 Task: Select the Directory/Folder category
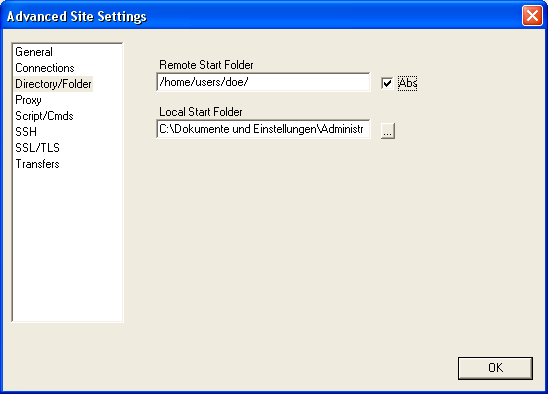click(x=53, y=84)
